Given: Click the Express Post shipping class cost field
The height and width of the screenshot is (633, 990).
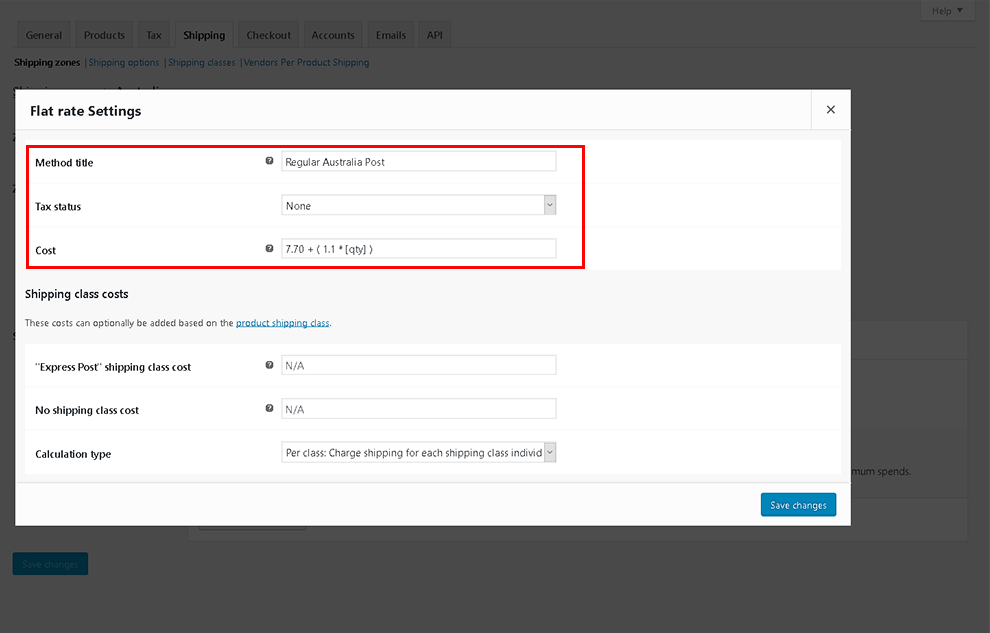Looking at the screenshot, I should 419,365.
